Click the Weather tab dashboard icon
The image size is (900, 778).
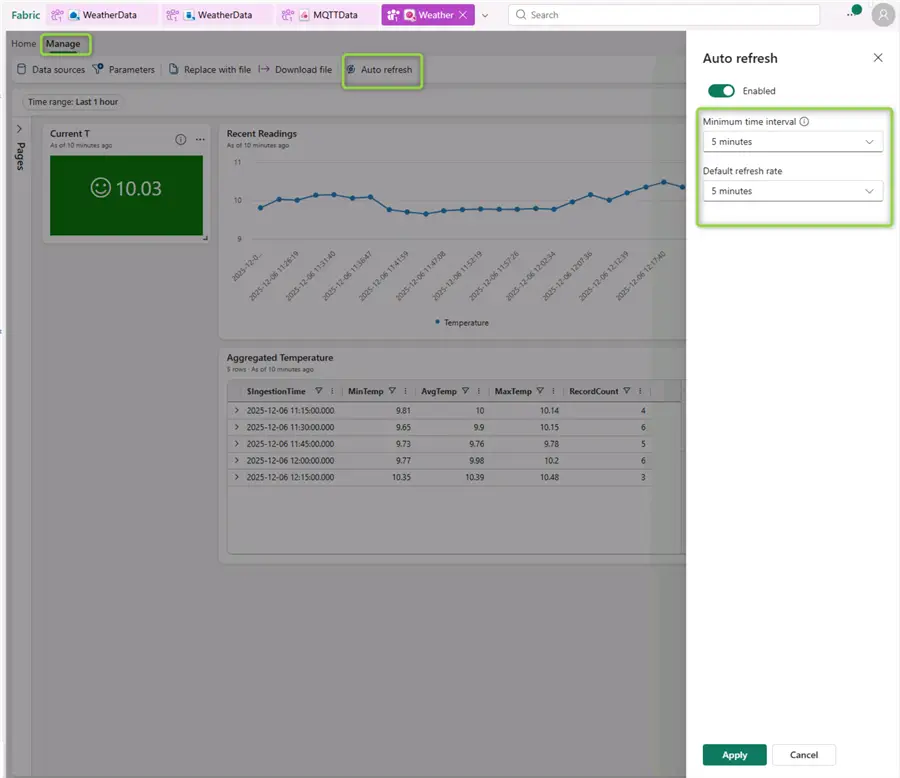tap(409, 15)
